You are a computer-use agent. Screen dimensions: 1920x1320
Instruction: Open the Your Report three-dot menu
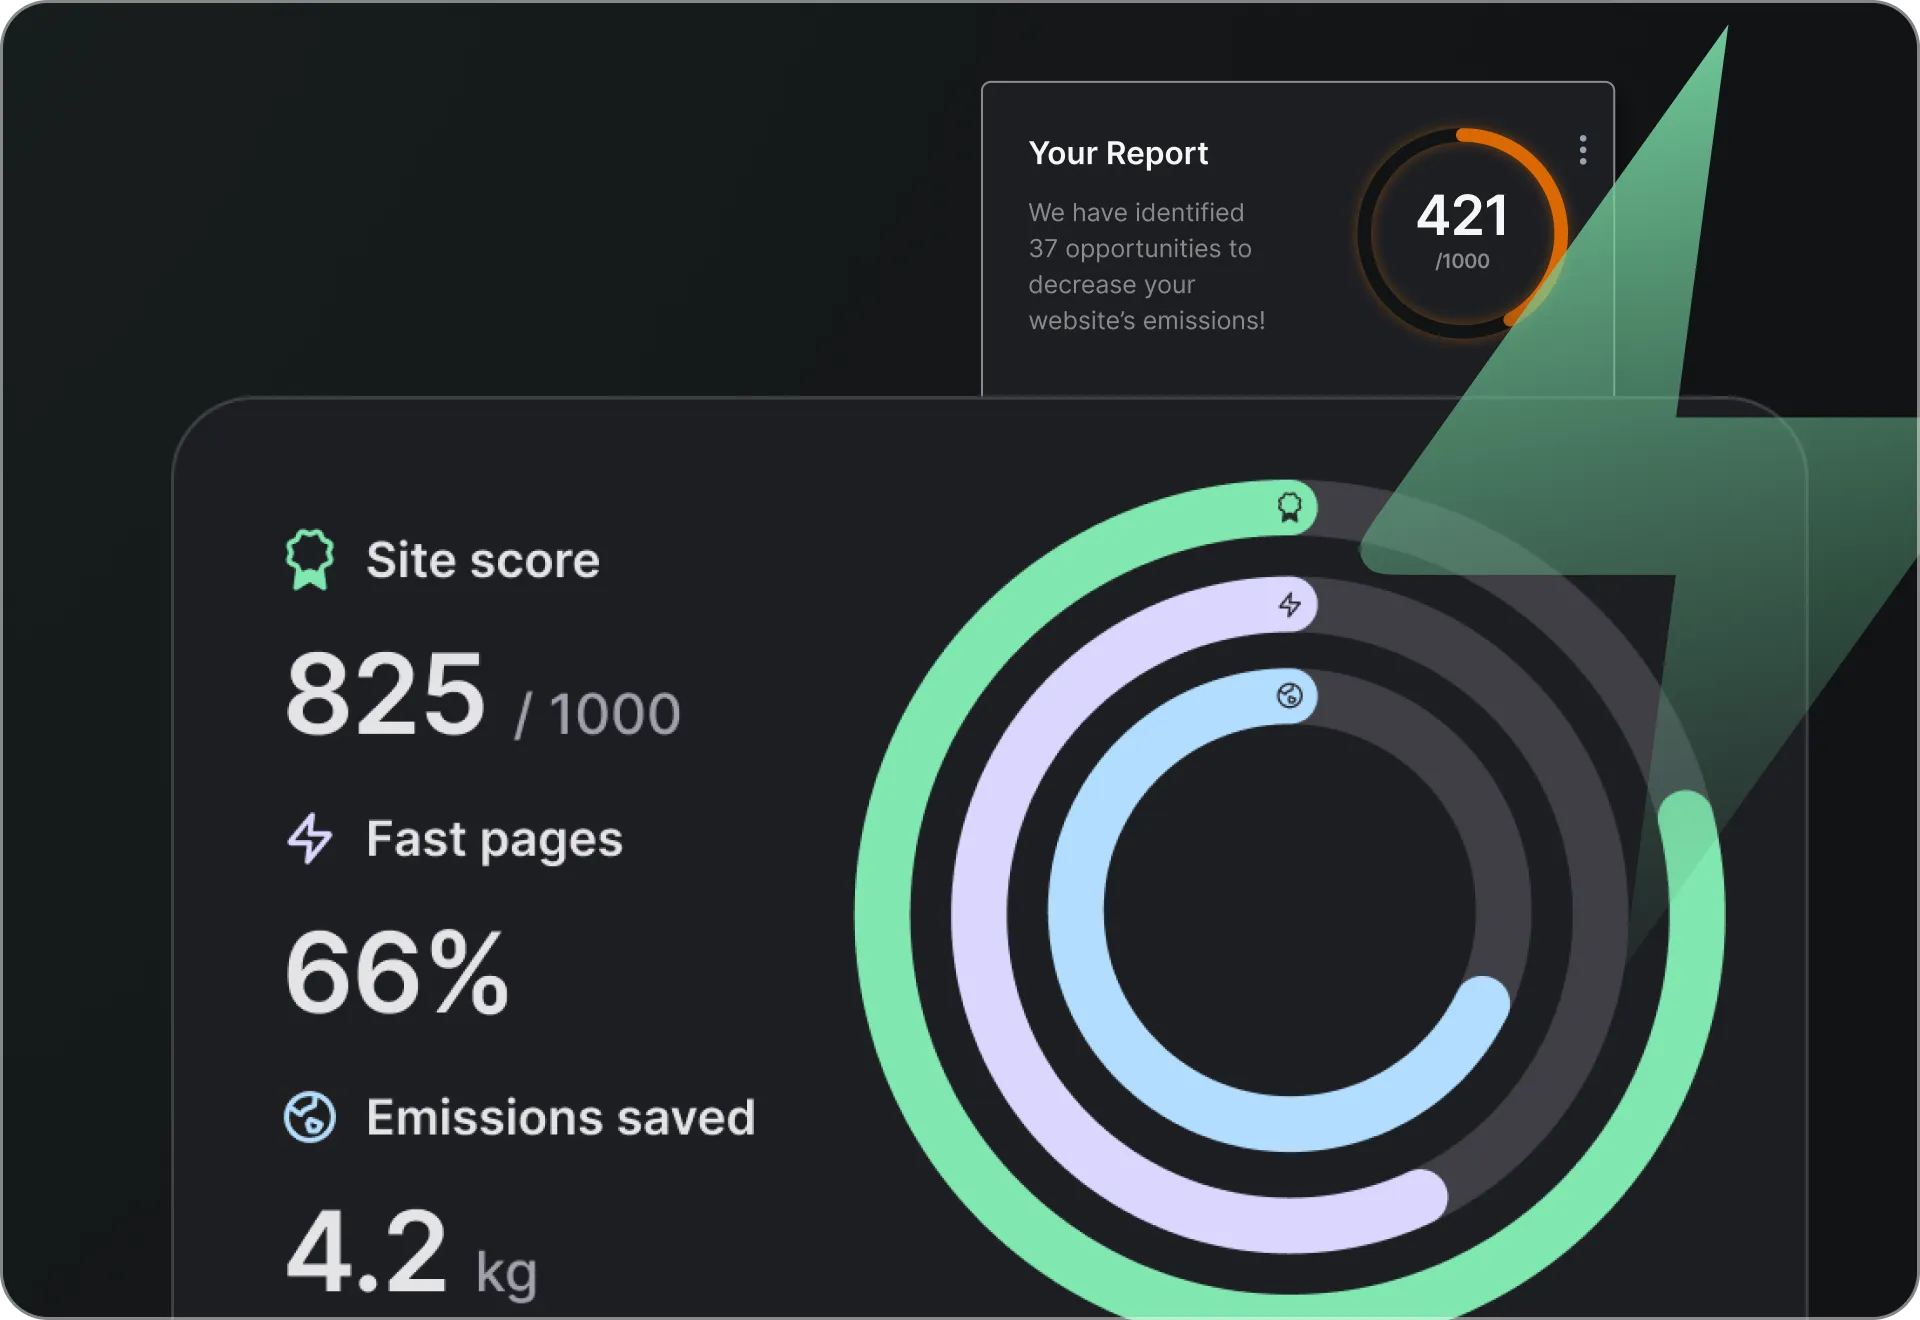1582,150
